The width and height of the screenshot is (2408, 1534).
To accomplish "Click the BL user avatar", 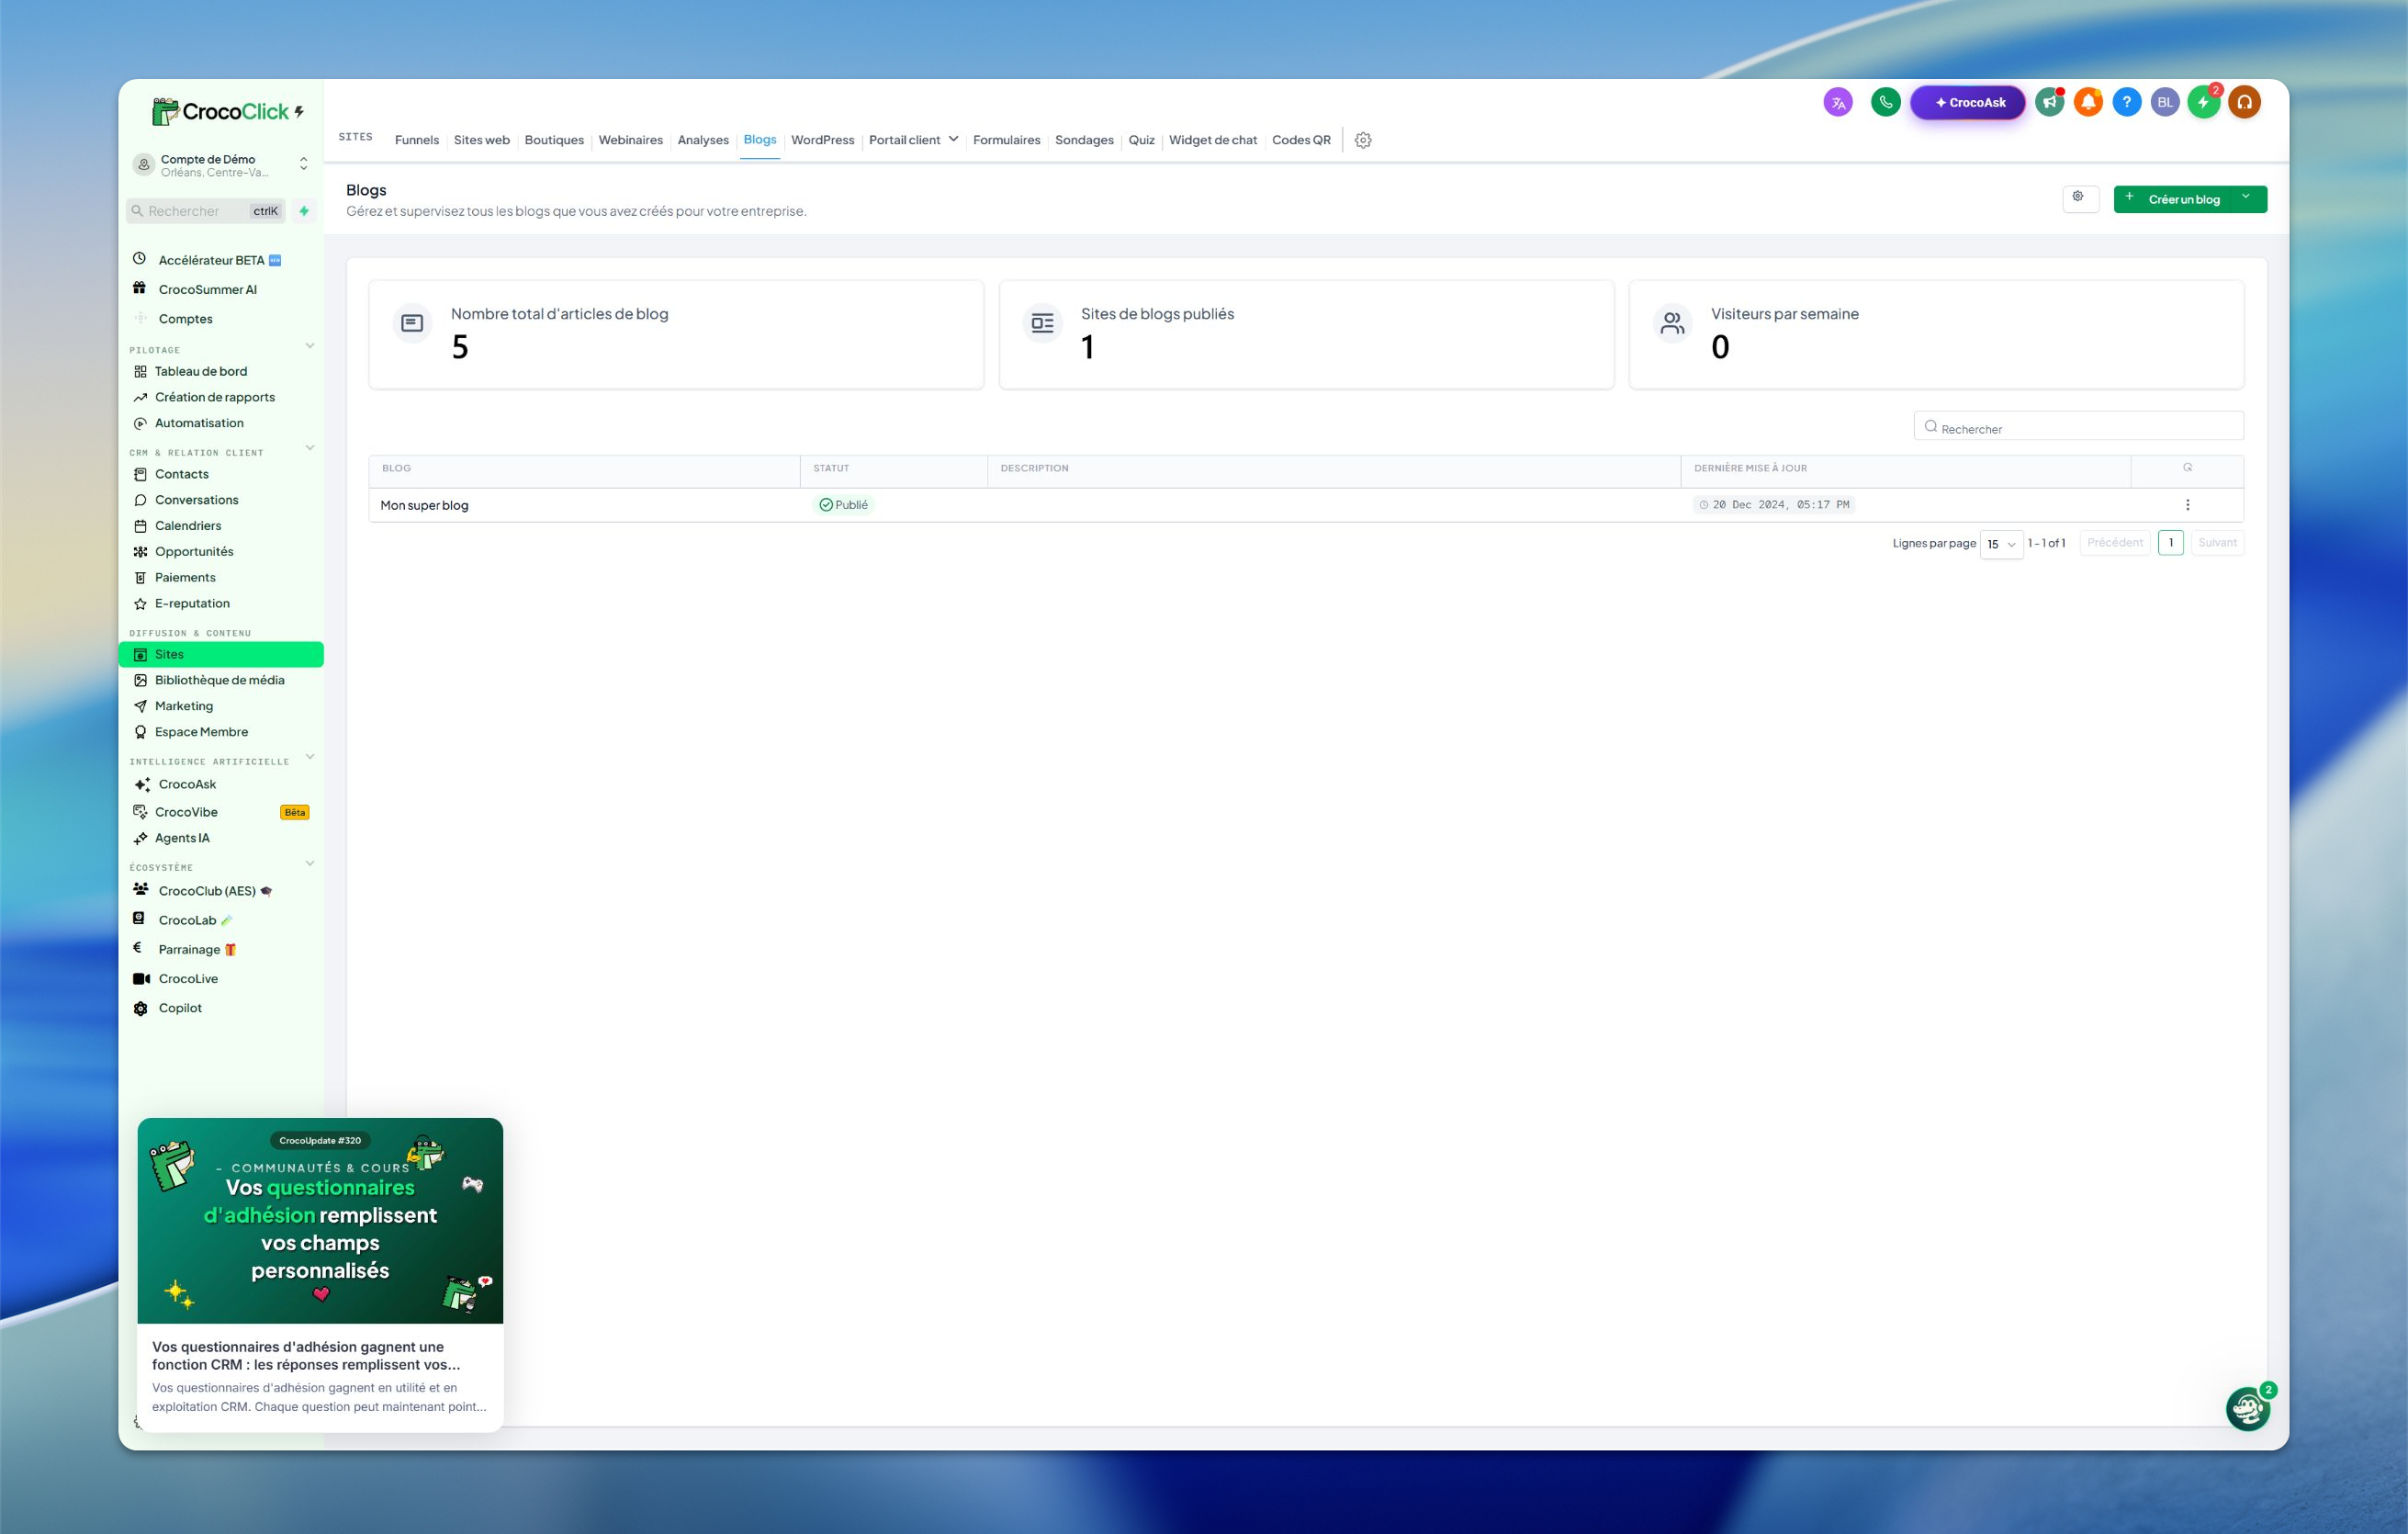I will (2165, 102).
